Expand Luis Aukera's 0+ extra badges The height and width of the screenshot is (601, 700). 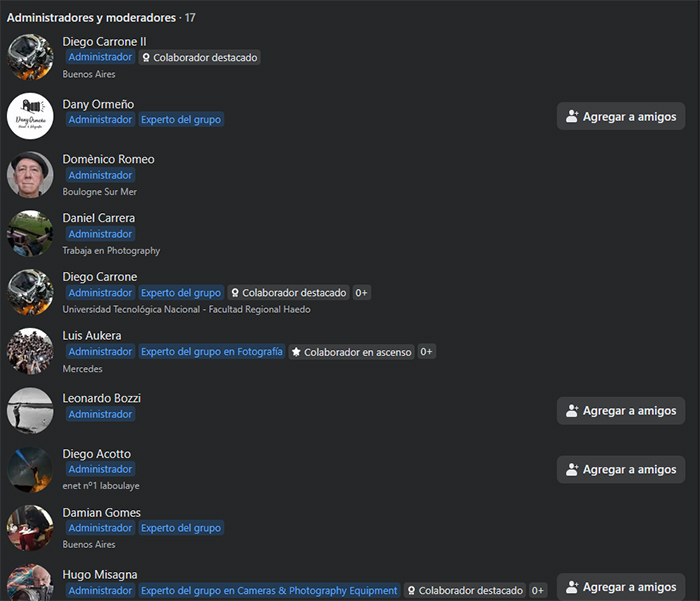click(x=426, y=352)
